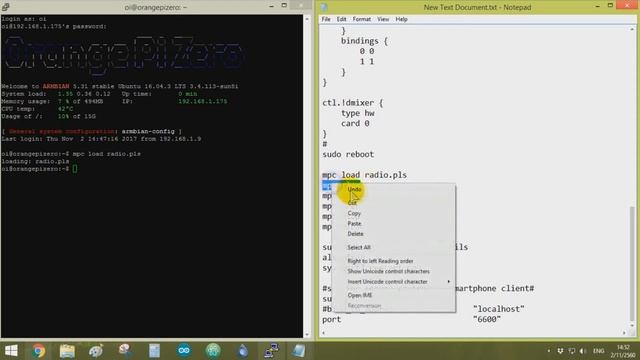Close the Notepad window
This screenshot has height=360, width=640.
[627, 5]
